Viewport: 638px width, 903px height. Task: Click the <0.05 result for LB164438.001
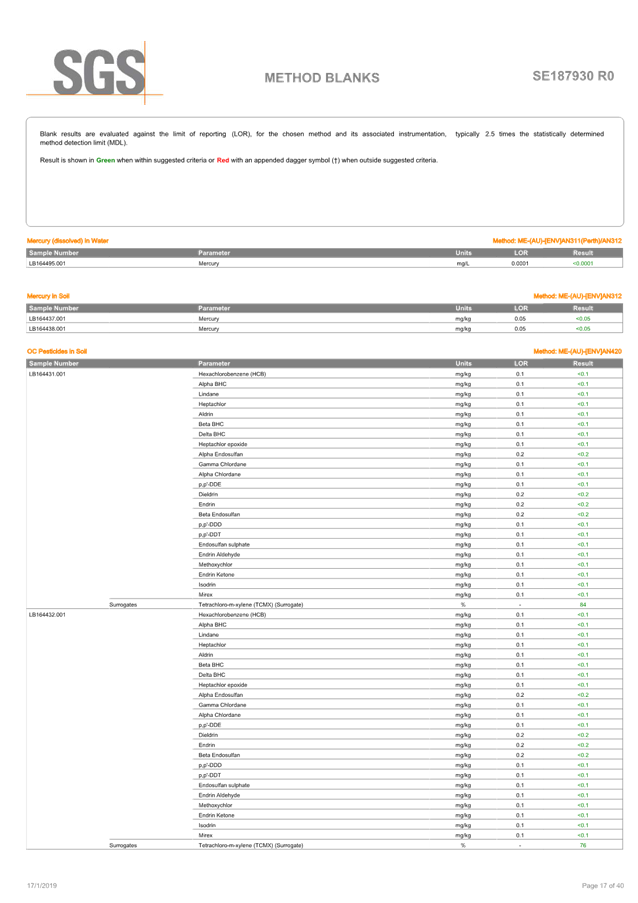click(x=583, y=329)
